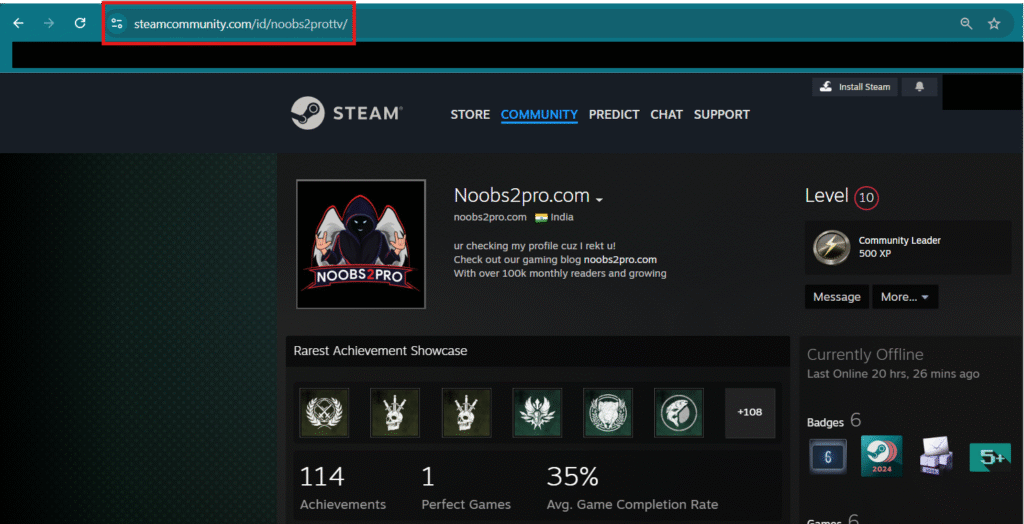Click the Last Online 20 hrs text
The width and height of the screenshot is (1024, 524).
[893, 374]
